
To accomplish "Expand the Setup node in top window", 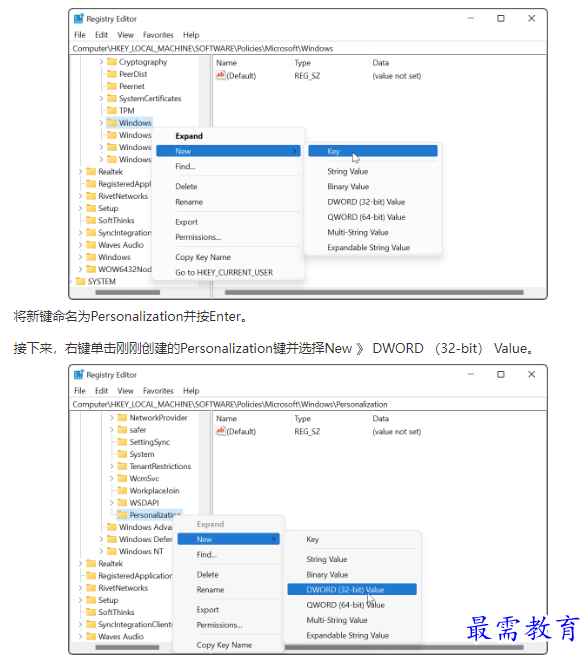I will coord(80,208).
